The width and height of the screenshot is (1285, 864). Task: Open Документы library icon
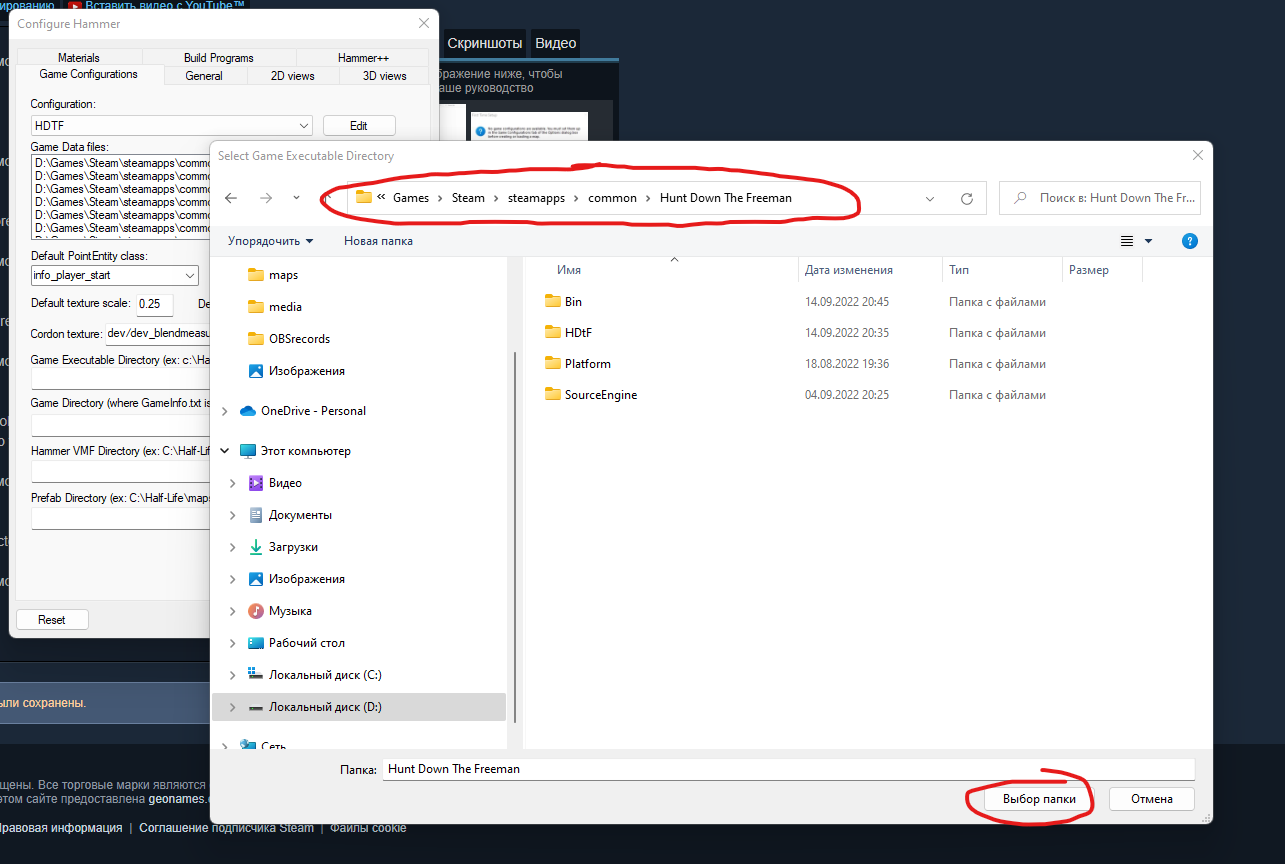[255, 515]
